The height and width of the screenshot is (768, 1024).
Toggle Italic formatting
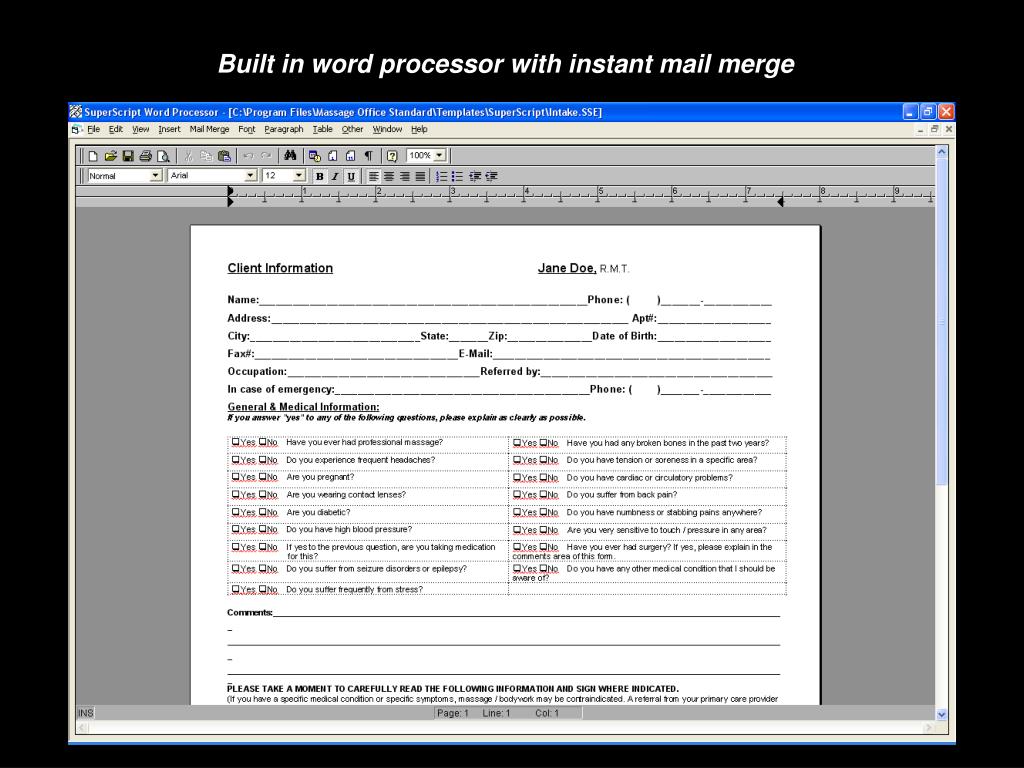(x=335, y=176)
